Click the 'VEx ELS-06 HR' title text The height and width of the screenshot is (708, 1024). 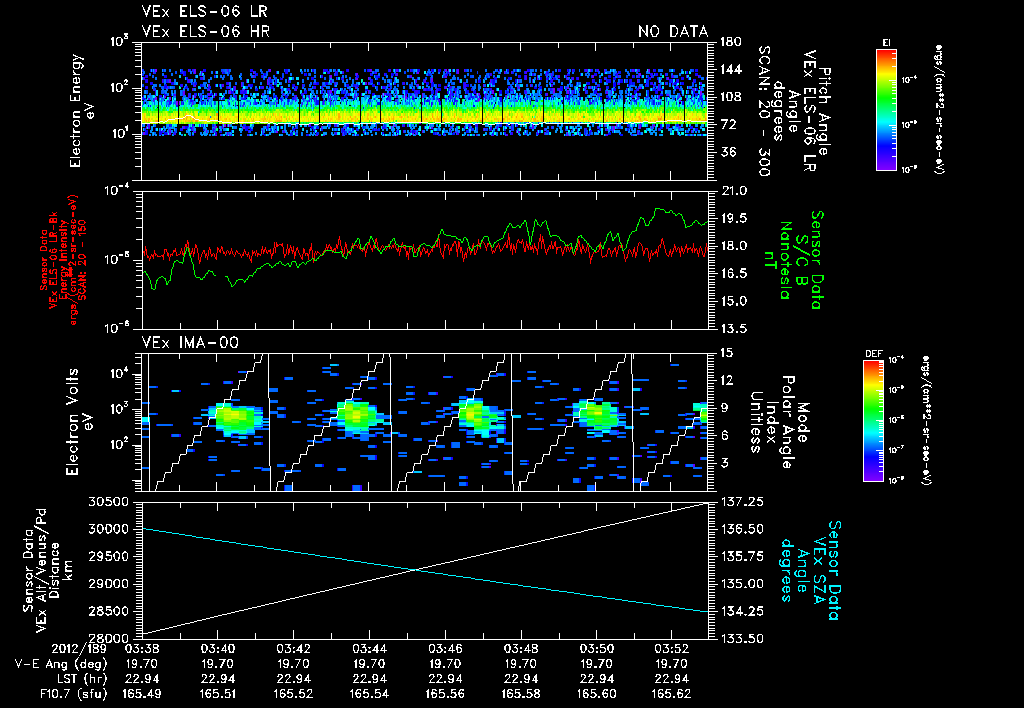(x=206, y=31)
